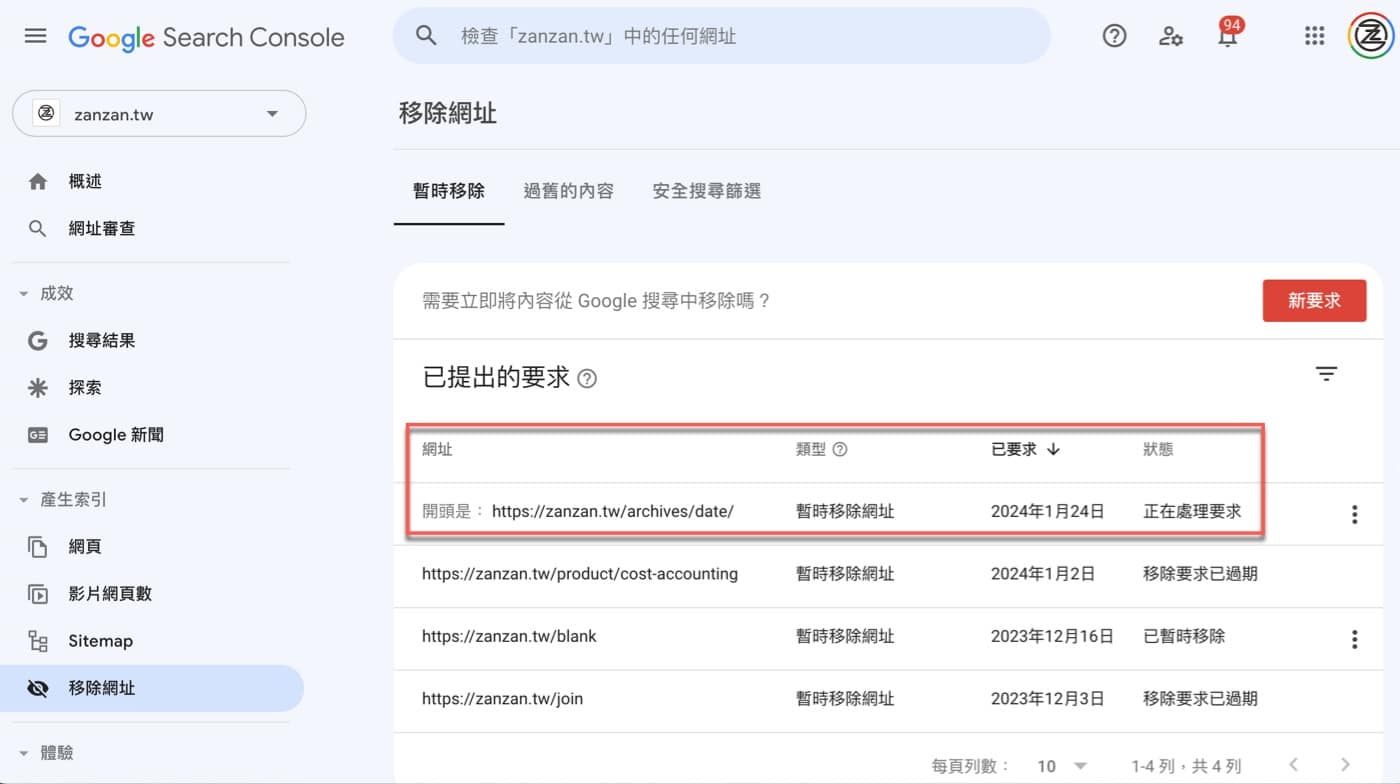Click the 已暫時移除 status
The width and height of the screenshot is (1400, 784).
click(1184, 636)
